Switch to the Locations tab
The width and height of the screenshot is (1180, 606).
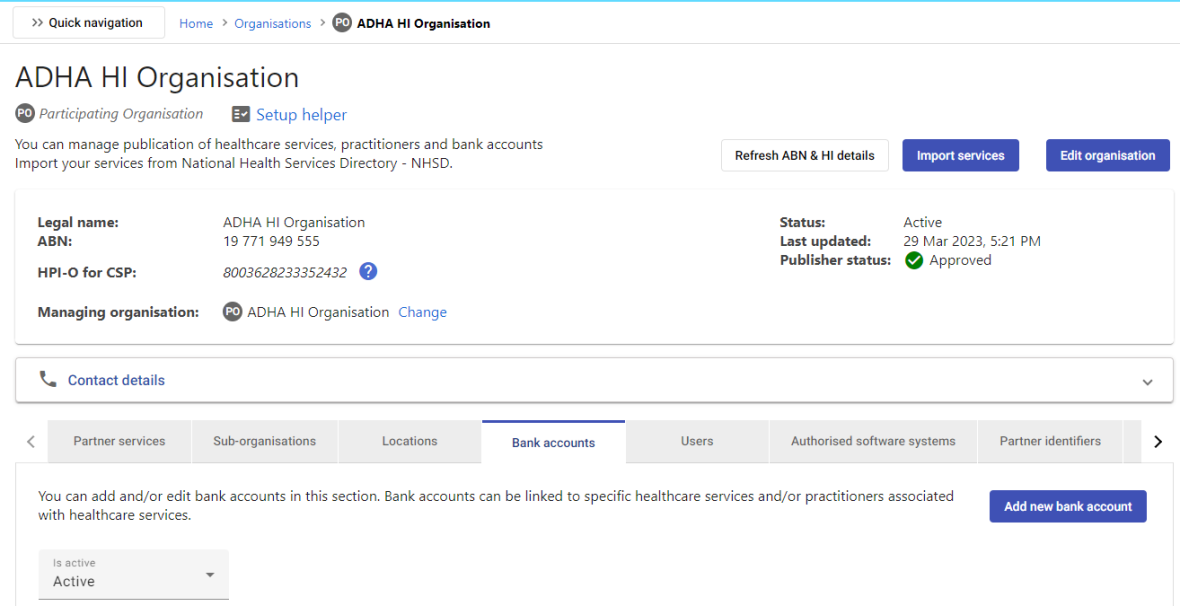pyautogui.click(x=409, y=441)
